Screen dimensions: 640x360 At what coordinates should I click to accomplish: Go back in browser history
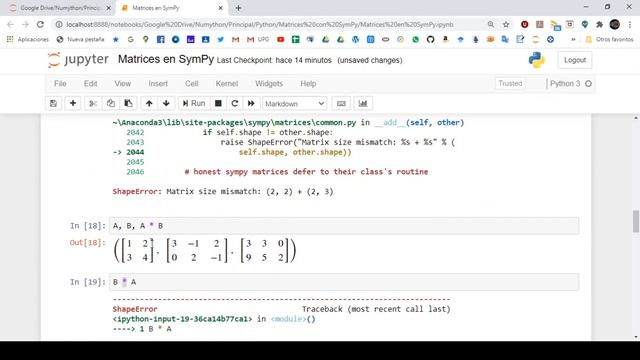click(10, 24)
